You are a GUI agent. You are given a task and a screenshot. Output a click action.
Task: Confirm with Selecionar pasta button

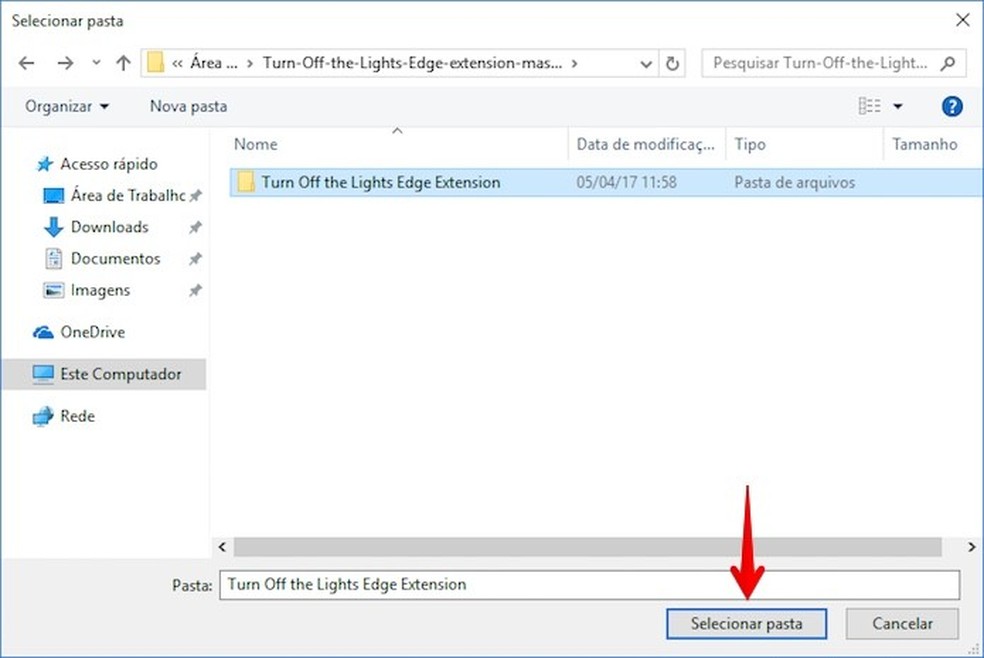coord(746,624)
